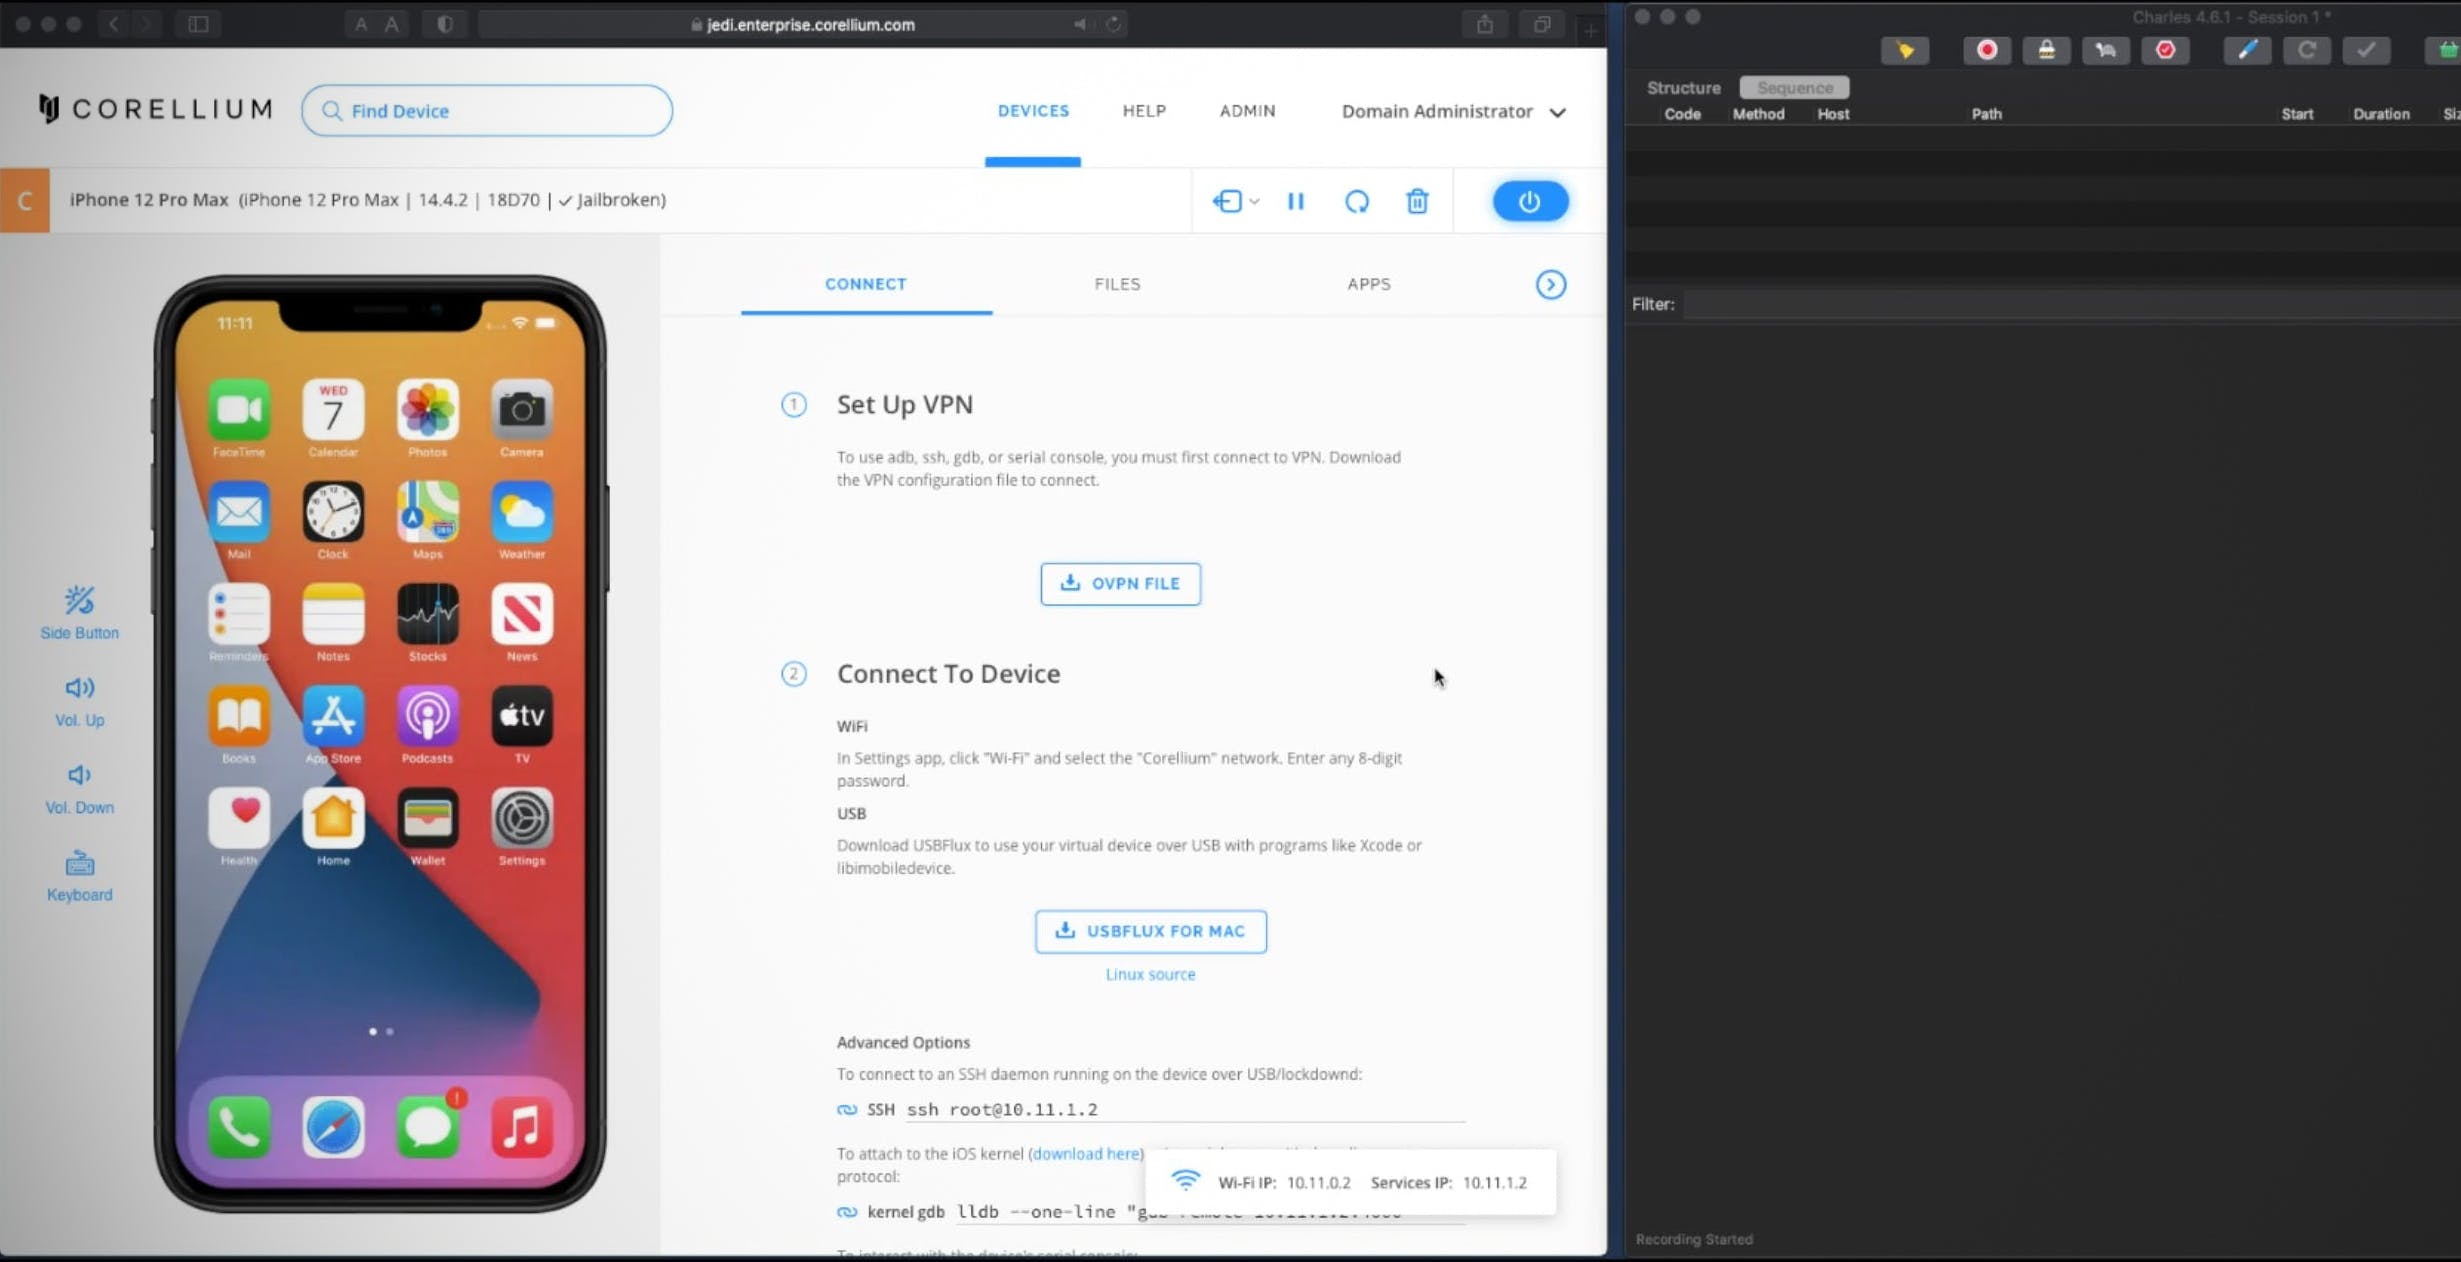
Task: Open the virtual Keyboard control
Action: pos(79,864)
